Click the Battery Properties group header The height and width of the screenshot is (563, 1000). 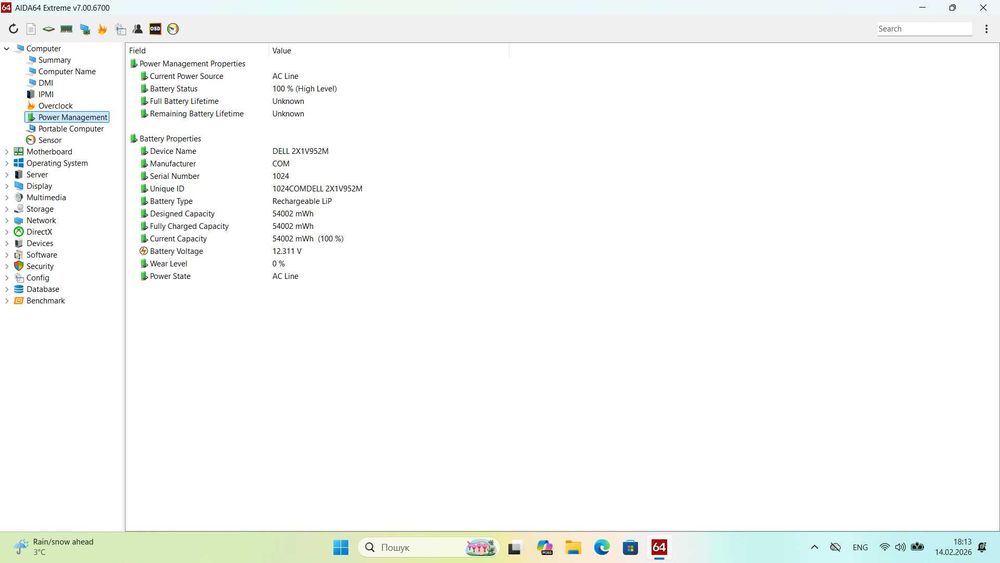pos(170,138)
